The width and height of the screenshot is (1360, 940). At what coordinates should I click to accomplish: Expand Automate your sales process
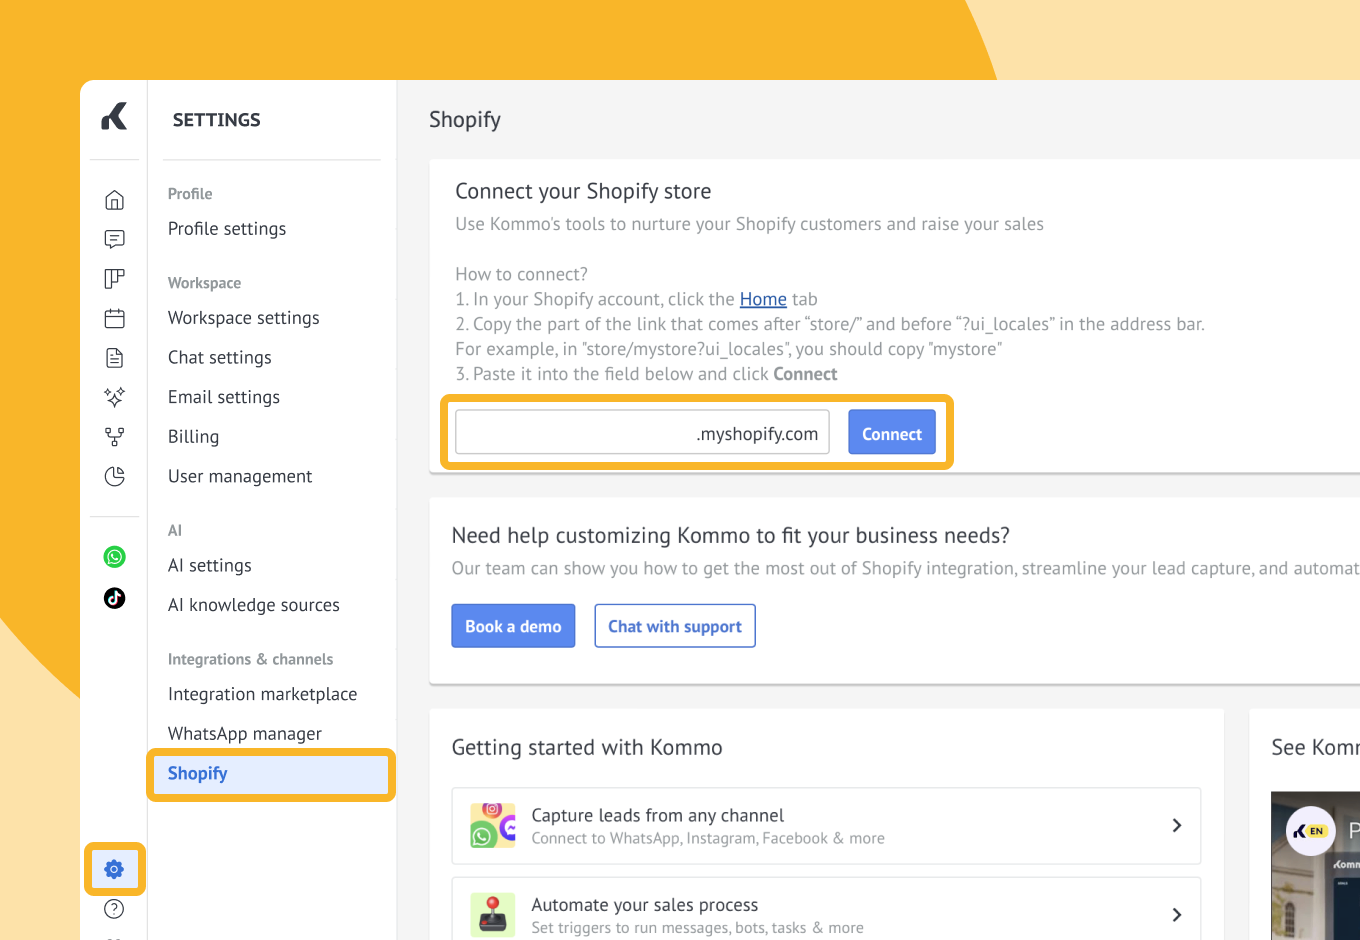pyautogui.click(x=826, y=914)
